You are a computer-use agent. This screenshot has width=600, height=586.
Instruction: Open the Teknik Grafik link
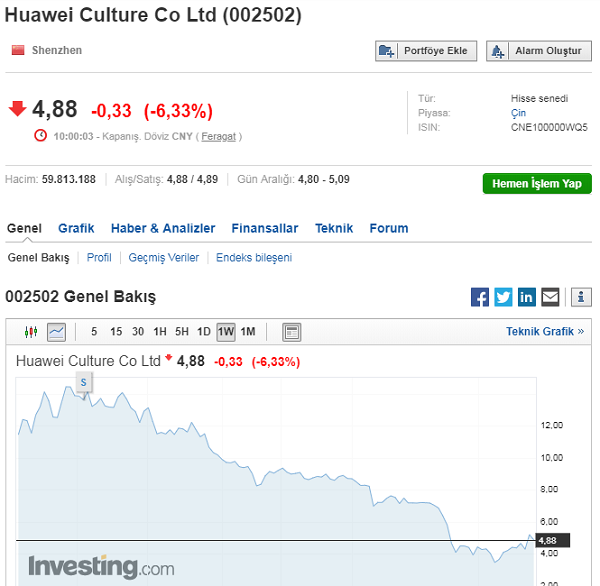[545, 331]
